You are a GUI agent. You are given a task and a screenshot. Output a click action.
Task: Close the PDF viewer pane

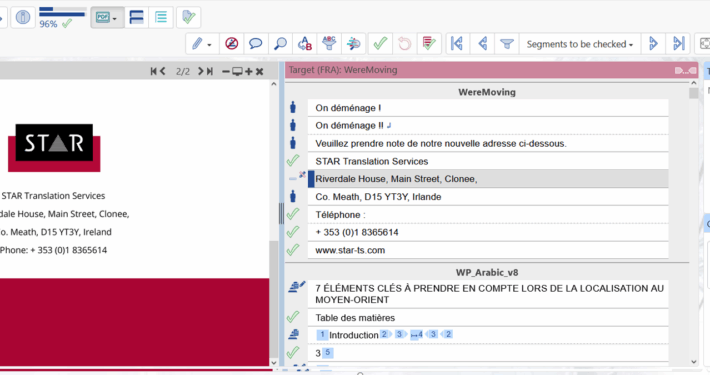259,72
